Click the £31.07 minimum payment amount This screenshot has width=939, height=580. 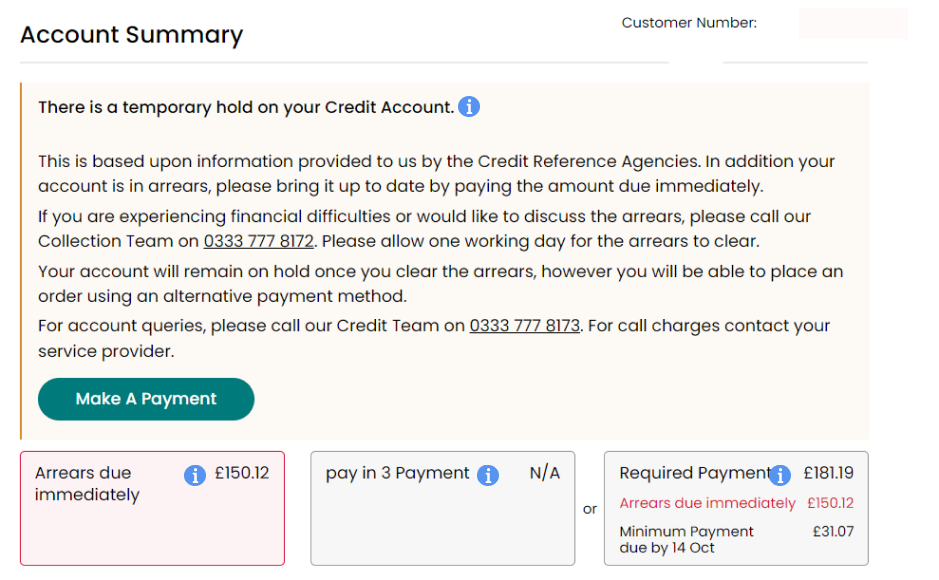click(x=833, y=532)
